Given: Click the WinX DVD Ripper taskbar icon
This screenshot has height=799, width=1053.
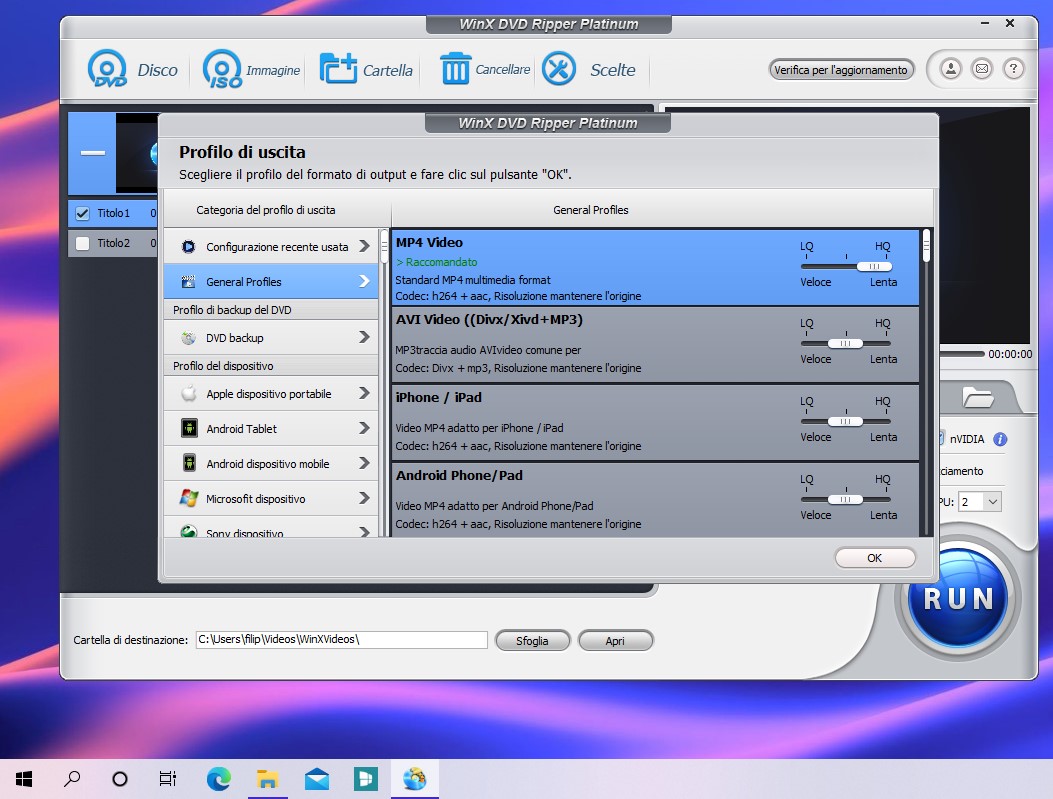Looking at the screenshot, I should [415, 779].
